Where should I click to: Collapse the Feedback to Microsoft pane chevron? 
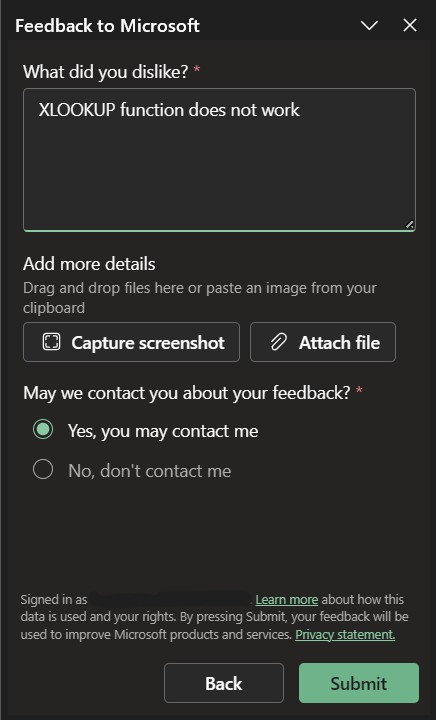[x=369, y=25]
